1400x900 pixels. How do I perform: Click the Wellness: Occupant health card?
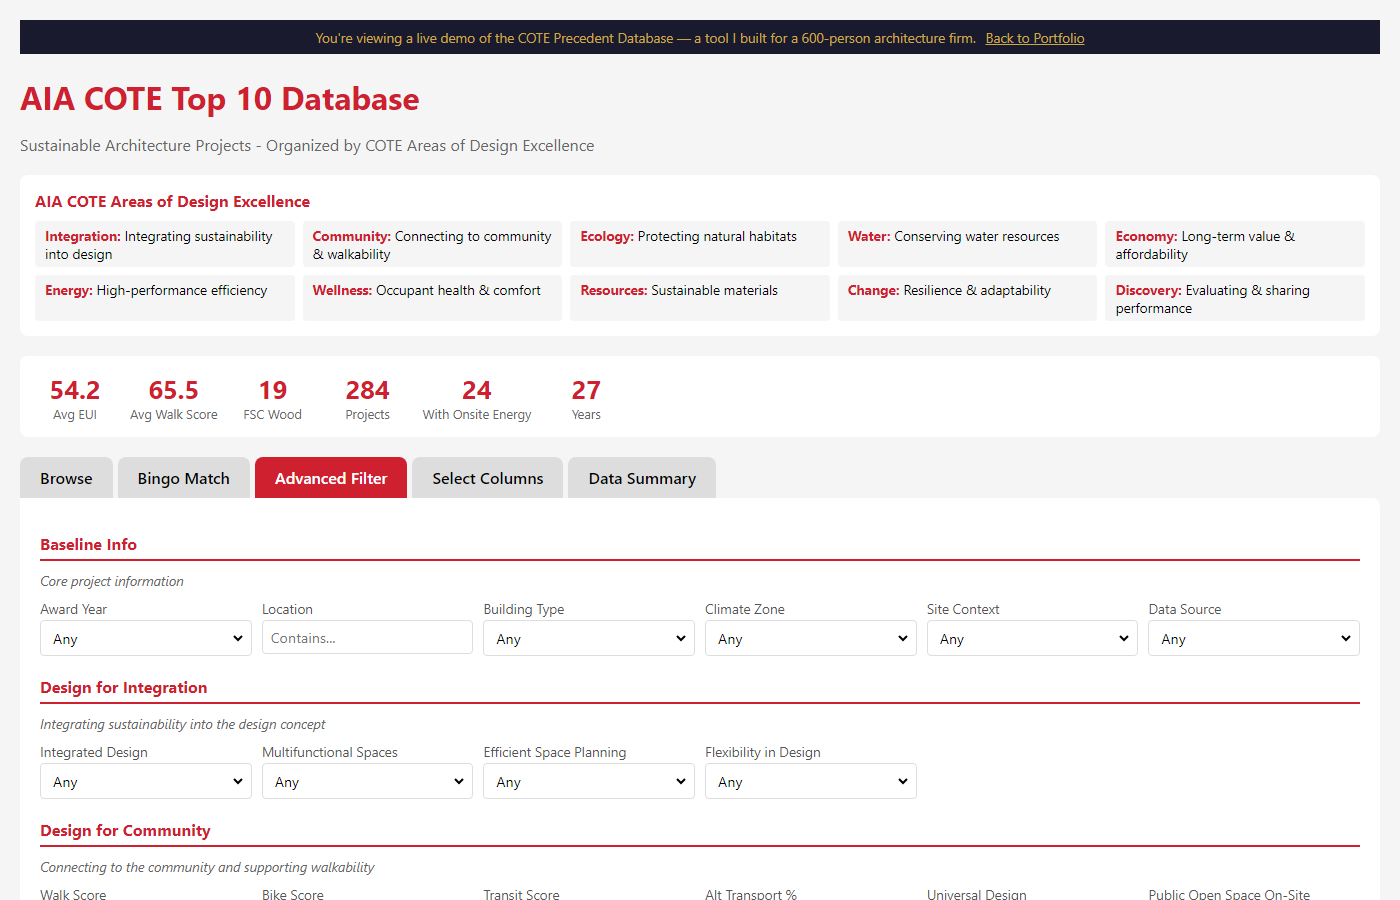pos(432,298)
